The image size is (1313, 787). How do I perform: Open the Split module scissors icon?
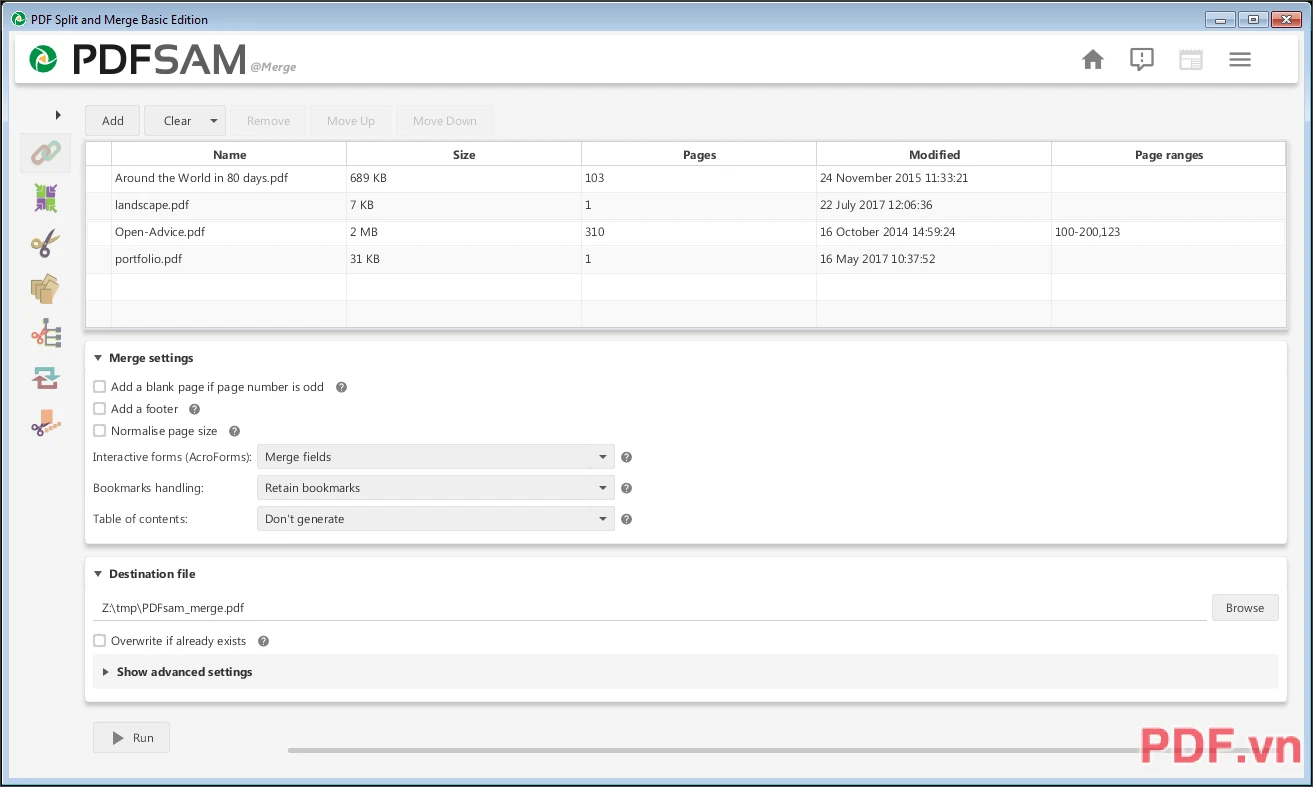tap(45, 243)
